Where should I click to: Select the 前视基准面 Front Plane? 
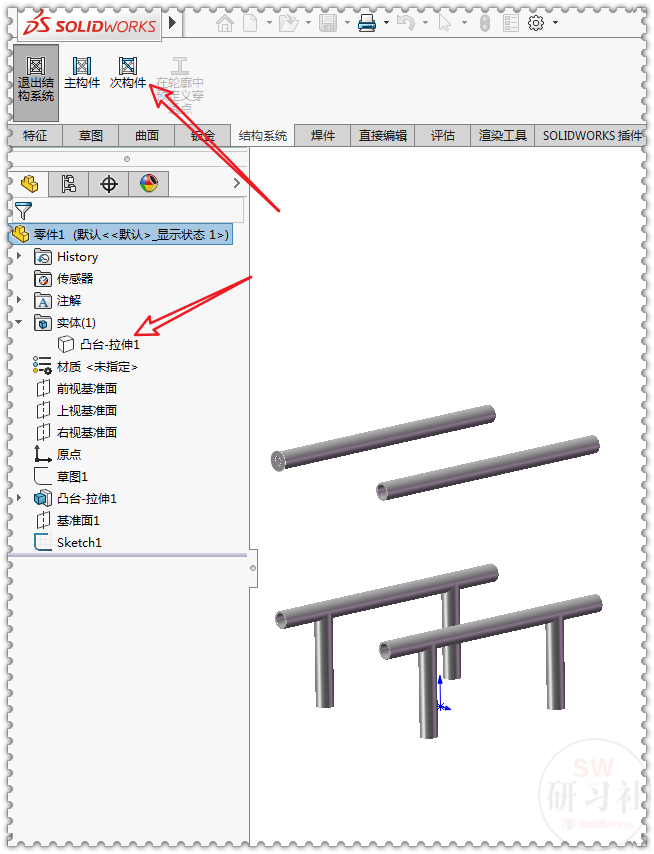pos(76,389)
